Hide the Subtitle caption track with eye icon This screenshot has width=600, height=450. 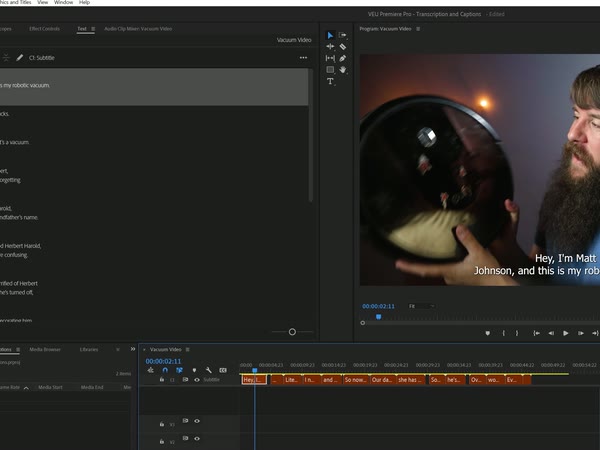coord(197,380)
